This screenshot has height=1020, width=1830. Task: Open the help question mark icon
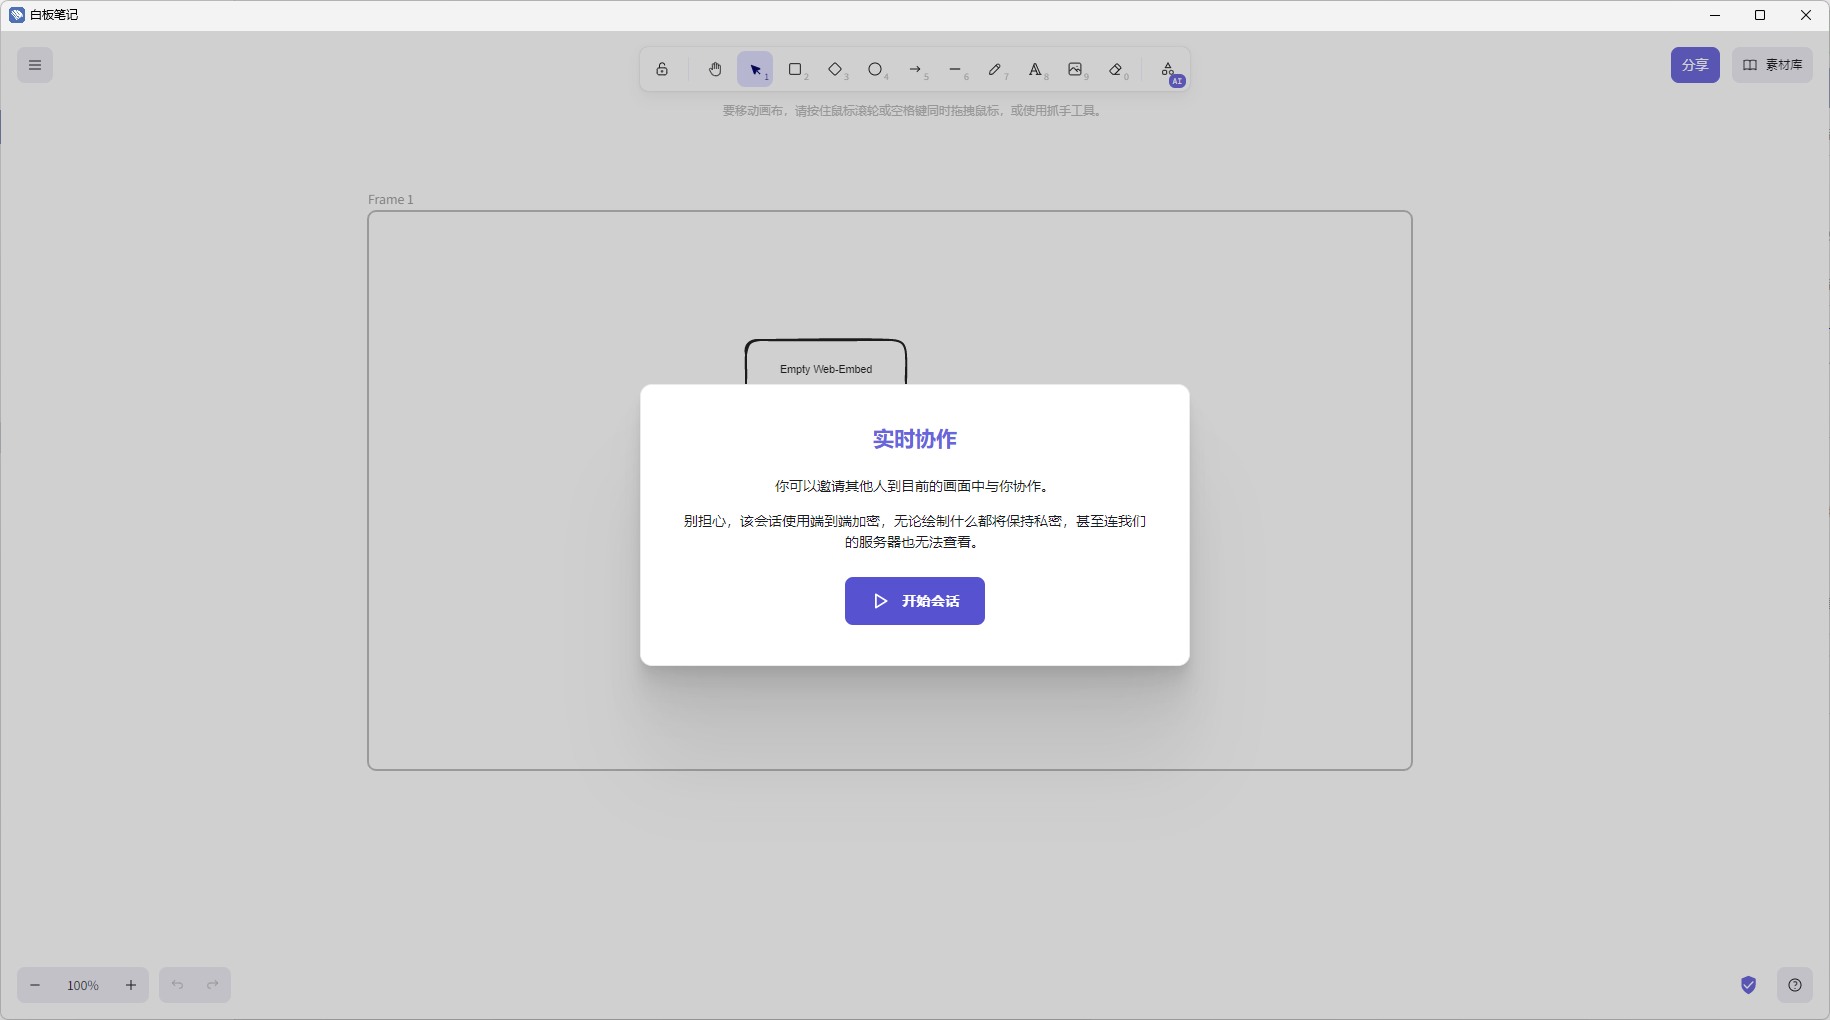pyautogui.click(x=1795, y=985)
